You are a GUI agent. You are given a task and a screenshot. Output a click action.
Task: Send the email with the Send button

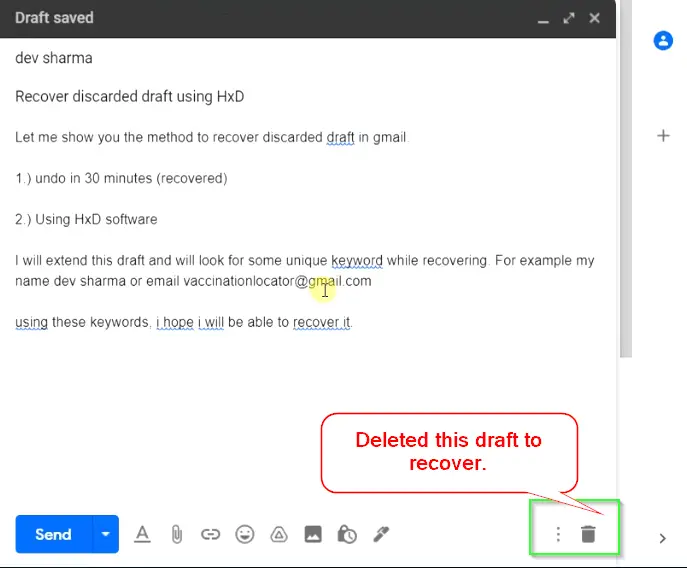54,534
